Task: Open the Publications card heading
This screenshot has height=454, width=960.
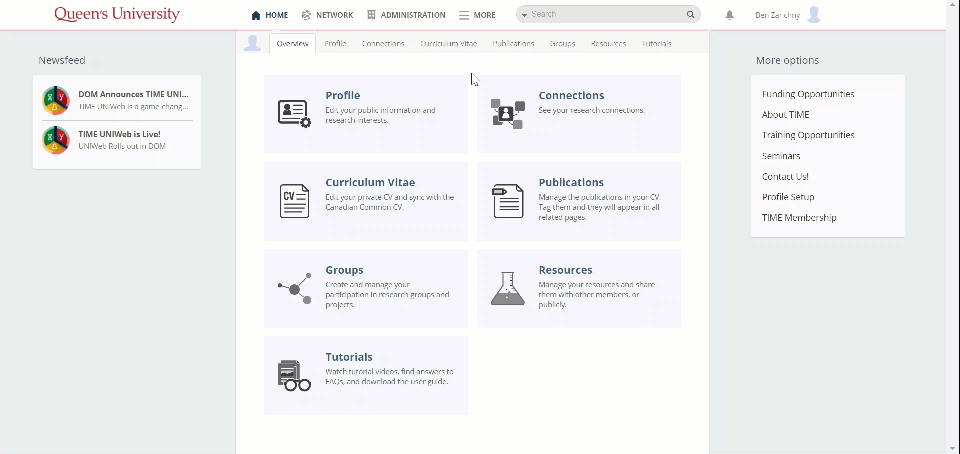Action: coord(571,182)
